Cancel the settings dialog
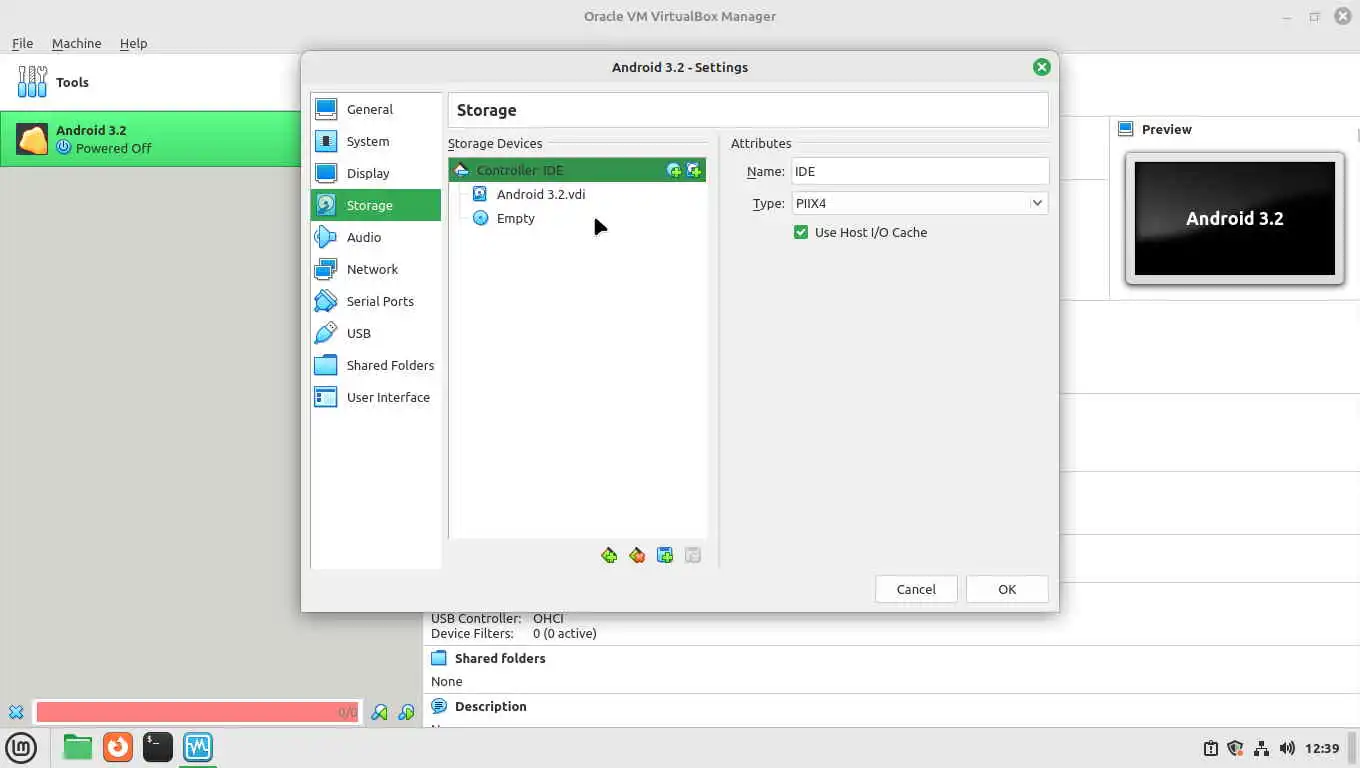This screenshot has height=768, width=1360. pos(916,589)
